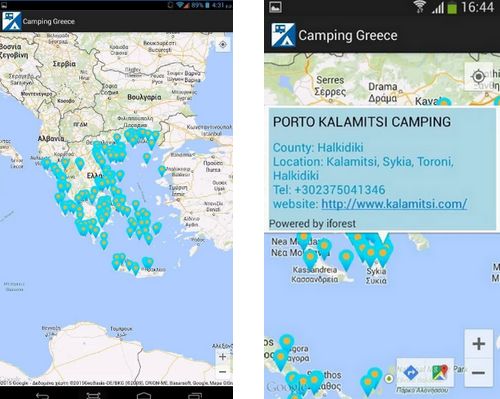Open location in Google Maps icon
500x399 pixels.
(440, 372)
